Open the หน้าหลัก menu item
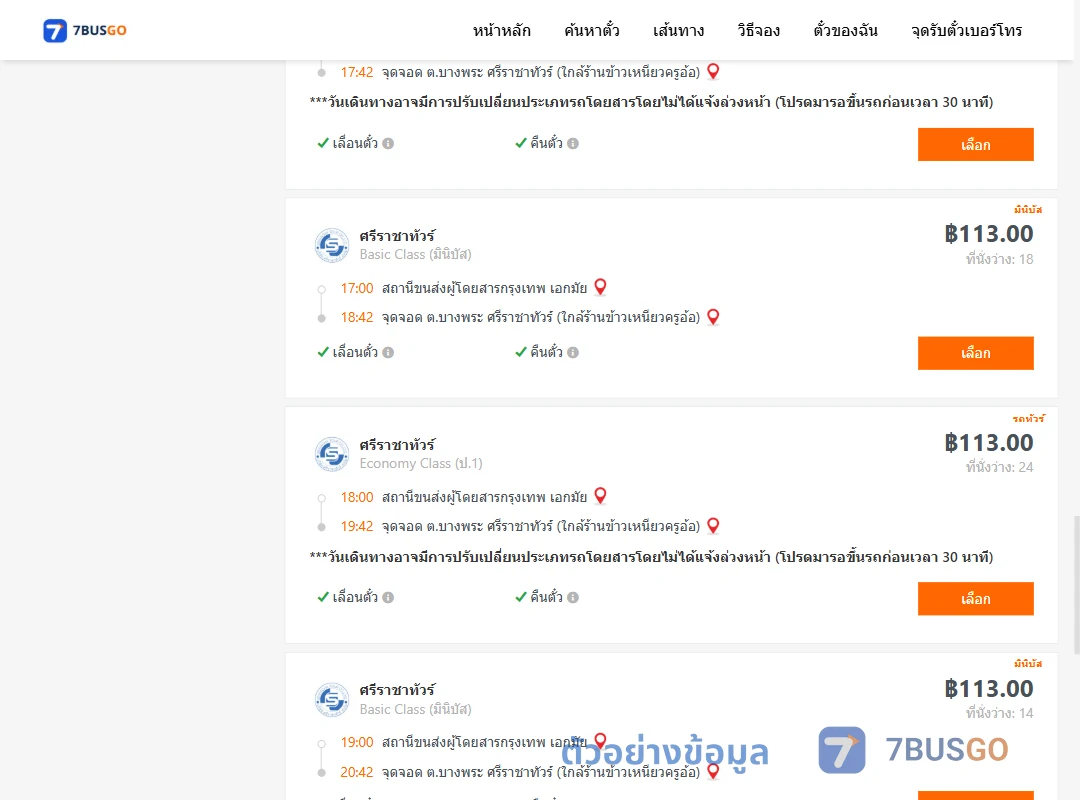Screen dimensions: 1080x800 tap(501, 30)
